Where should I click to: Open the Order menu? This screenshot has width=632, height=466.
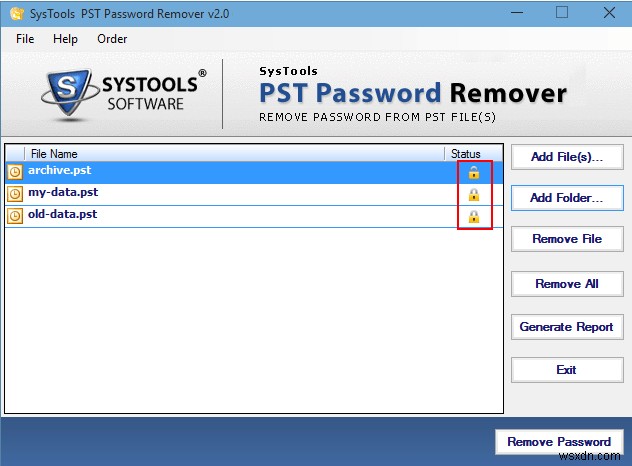coord(112,39)
